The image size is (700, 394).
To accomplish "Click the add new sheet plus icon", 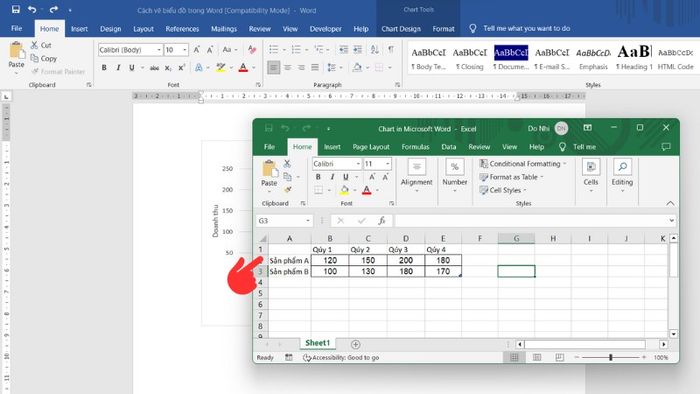I will [355, 344].
